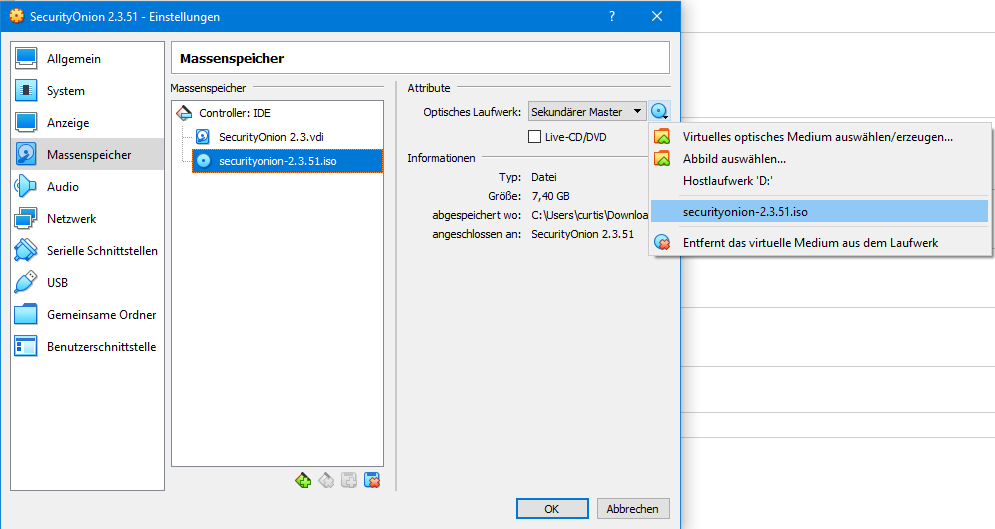Click the VirtualBox title bar icon
The width and height of the screenshot is (995, 529).
[x=16, y=16]
